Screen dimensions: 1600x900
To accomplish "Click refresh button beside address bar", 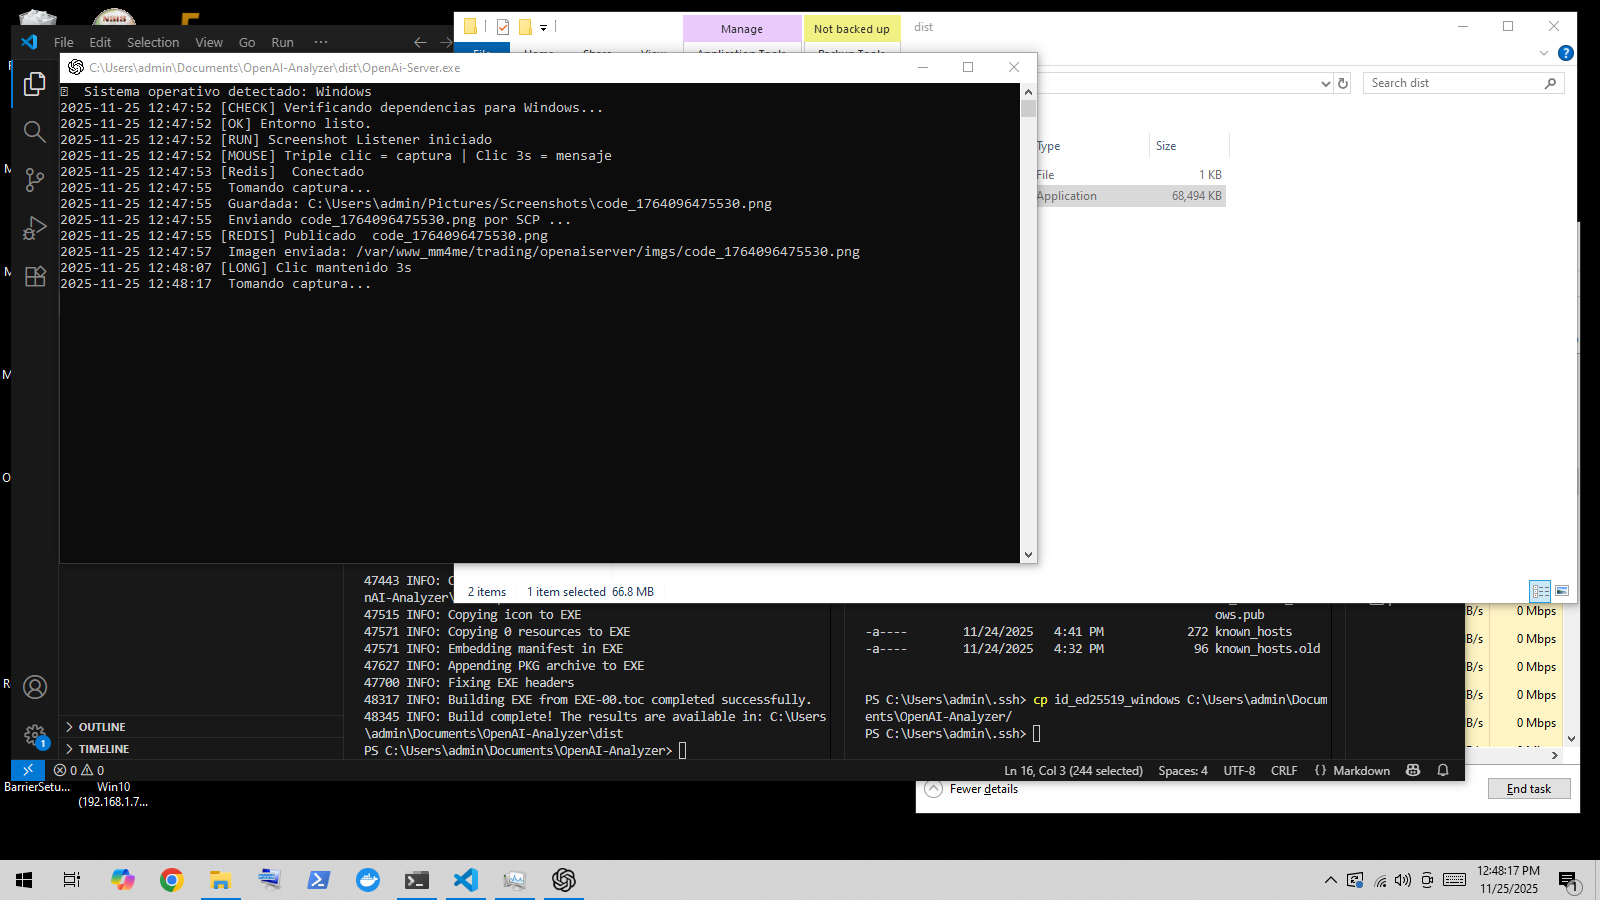I will pos(1343,83).
